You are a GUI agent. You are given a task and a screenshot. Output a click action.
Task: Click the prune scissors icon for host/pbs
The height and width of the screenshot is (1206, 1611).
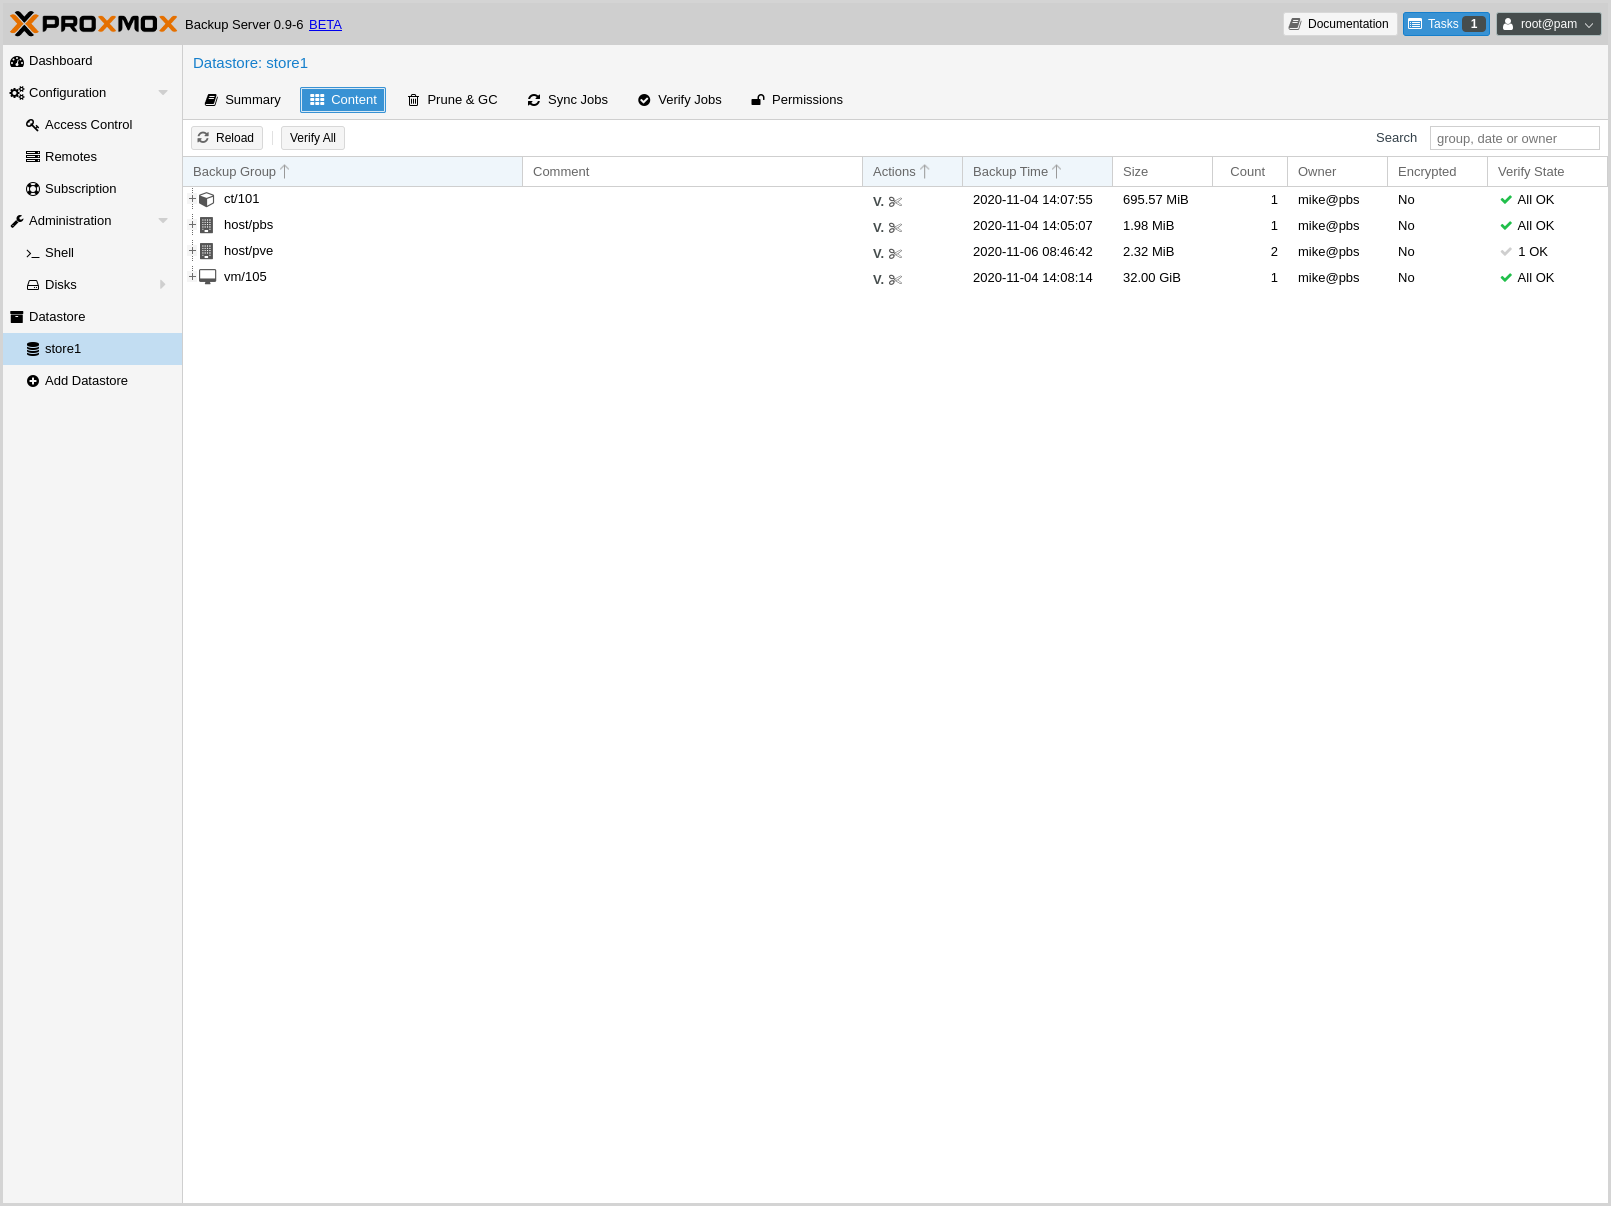[x=895, y=227]
